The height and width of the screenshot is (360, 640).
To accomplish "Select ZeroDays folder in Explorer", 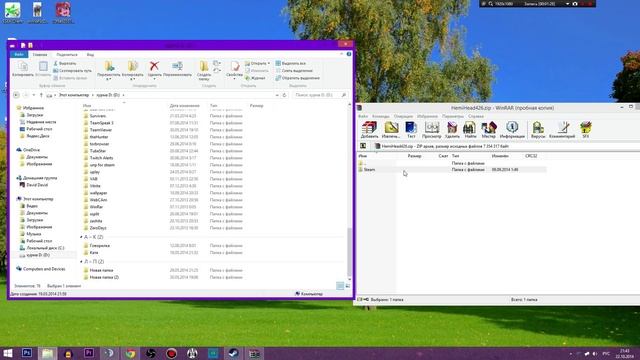I will [98, 228].
